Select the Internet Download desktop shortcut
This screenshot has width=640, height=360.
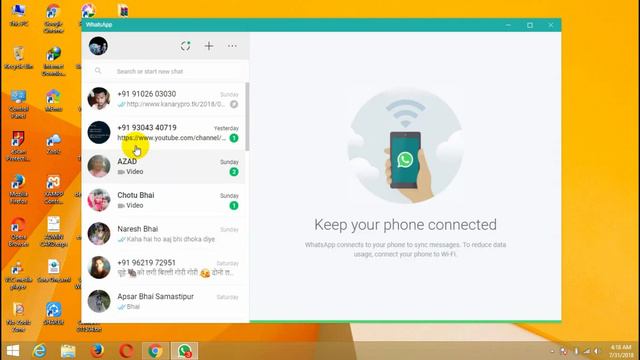click(53, 62)
